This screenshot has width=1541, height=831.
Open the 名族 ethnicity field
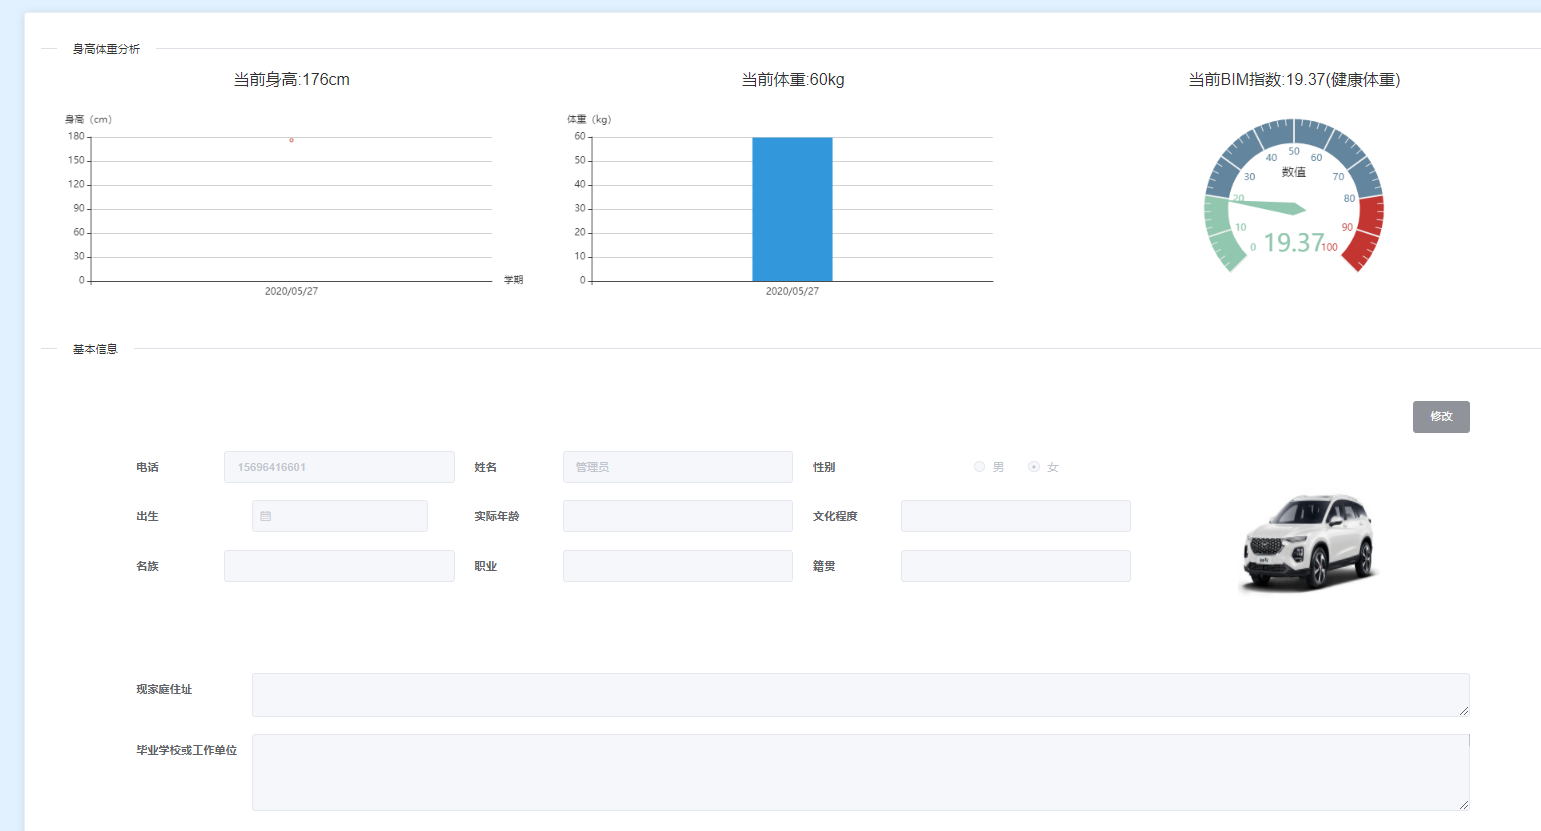point(339,566)
